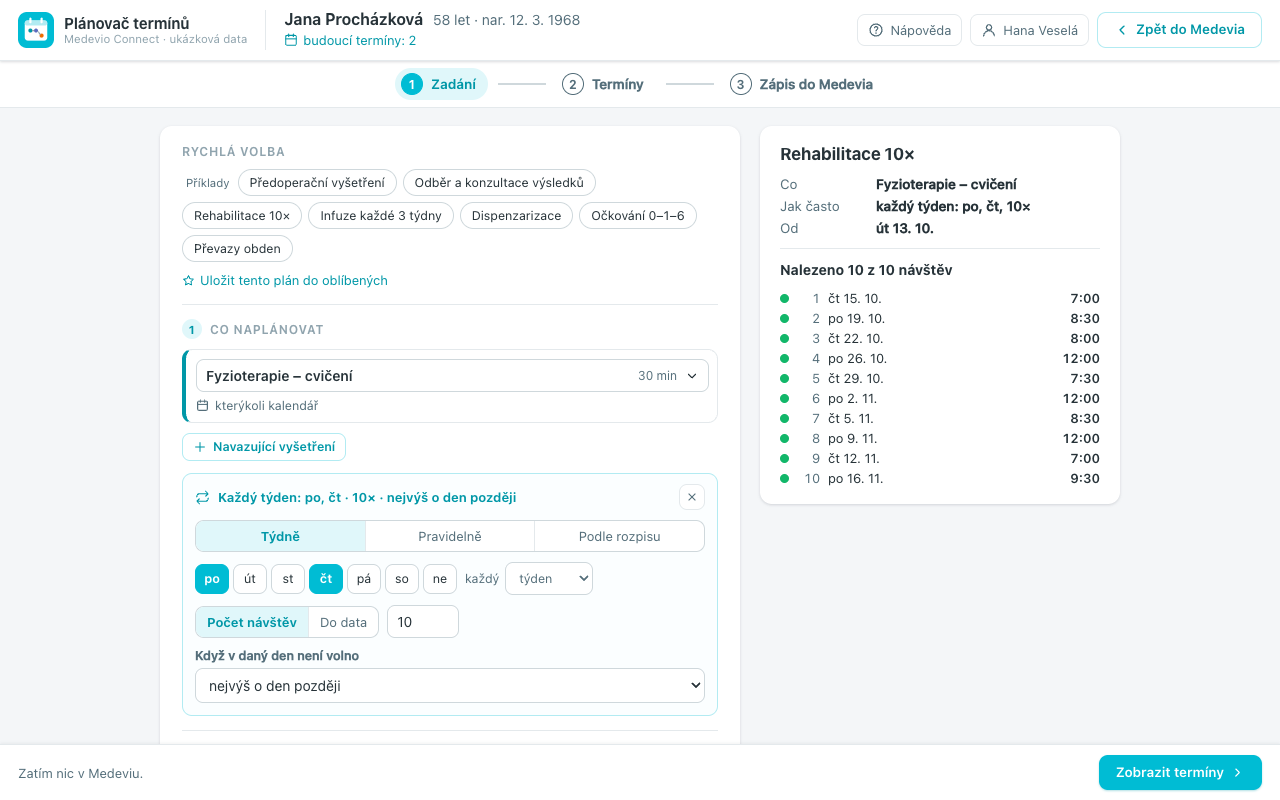Image resolution: width=1280 pixels, height=800 pixels.
Task: Click the visit count input showing 10
Action: tap(423, 622)
